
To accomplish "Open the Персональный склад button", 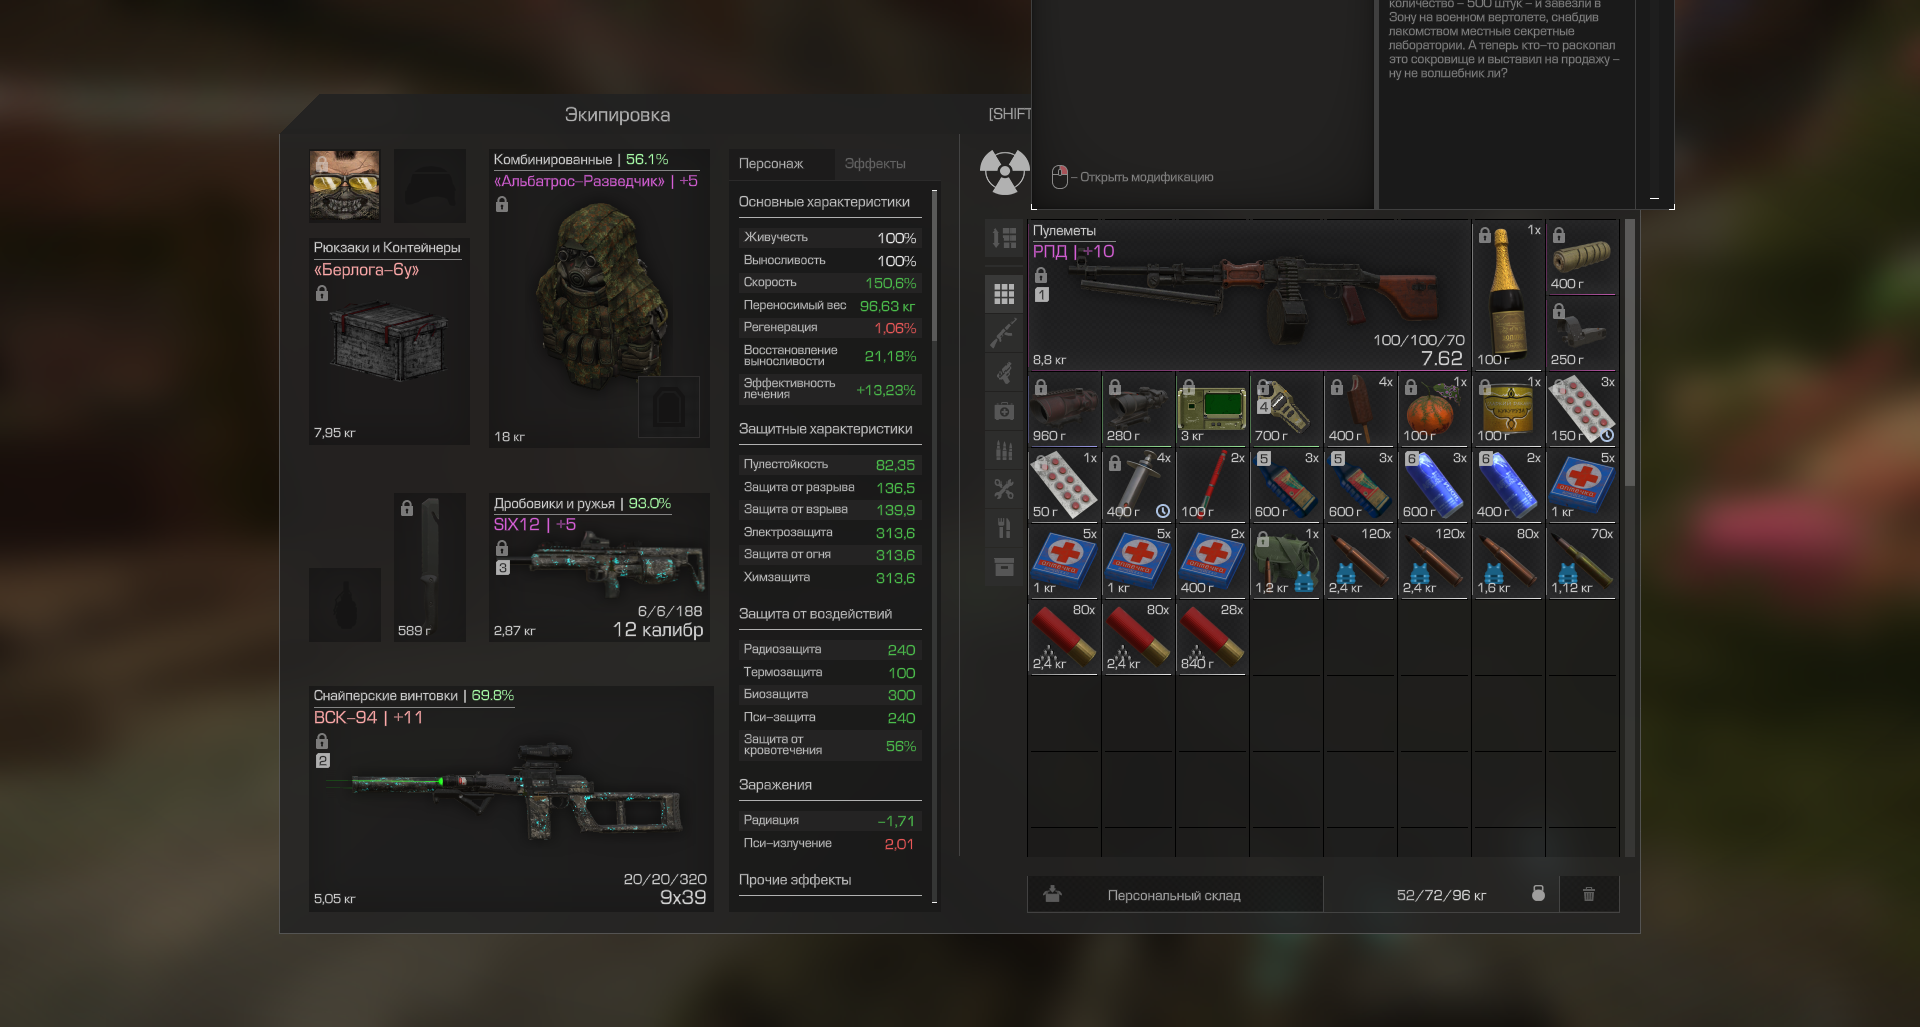I will [1175, 894].
